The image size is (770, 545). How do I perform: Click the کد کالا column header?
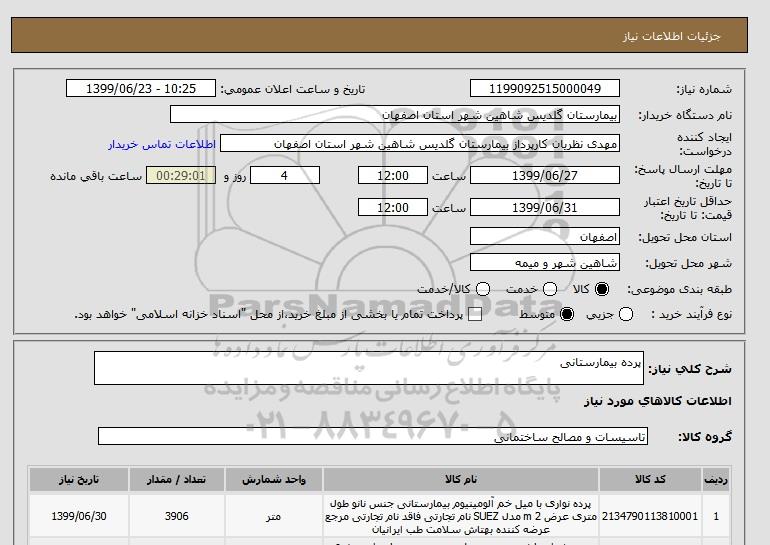click(650, 480)
